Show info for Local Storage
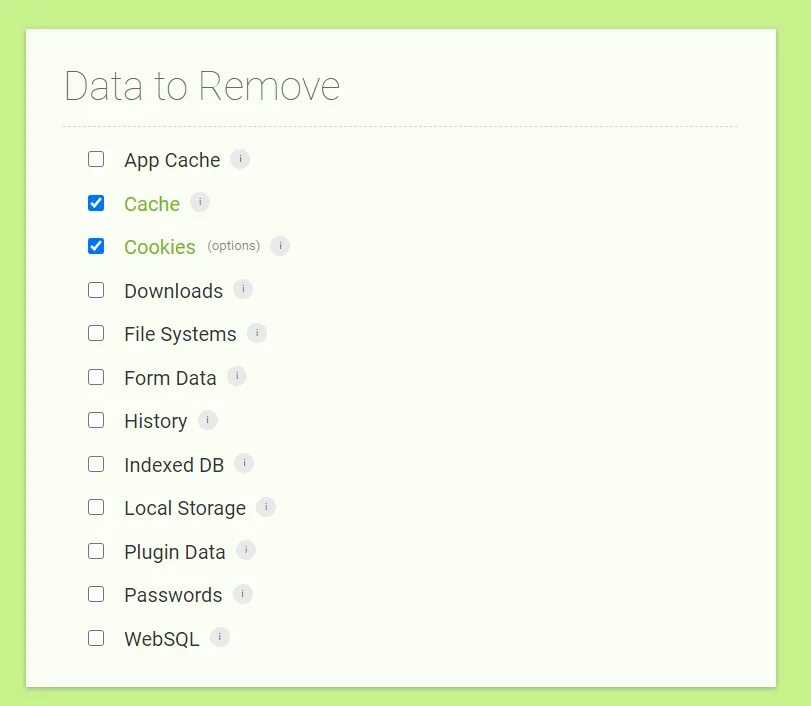811x706 pixels. (x=266, y=507)
